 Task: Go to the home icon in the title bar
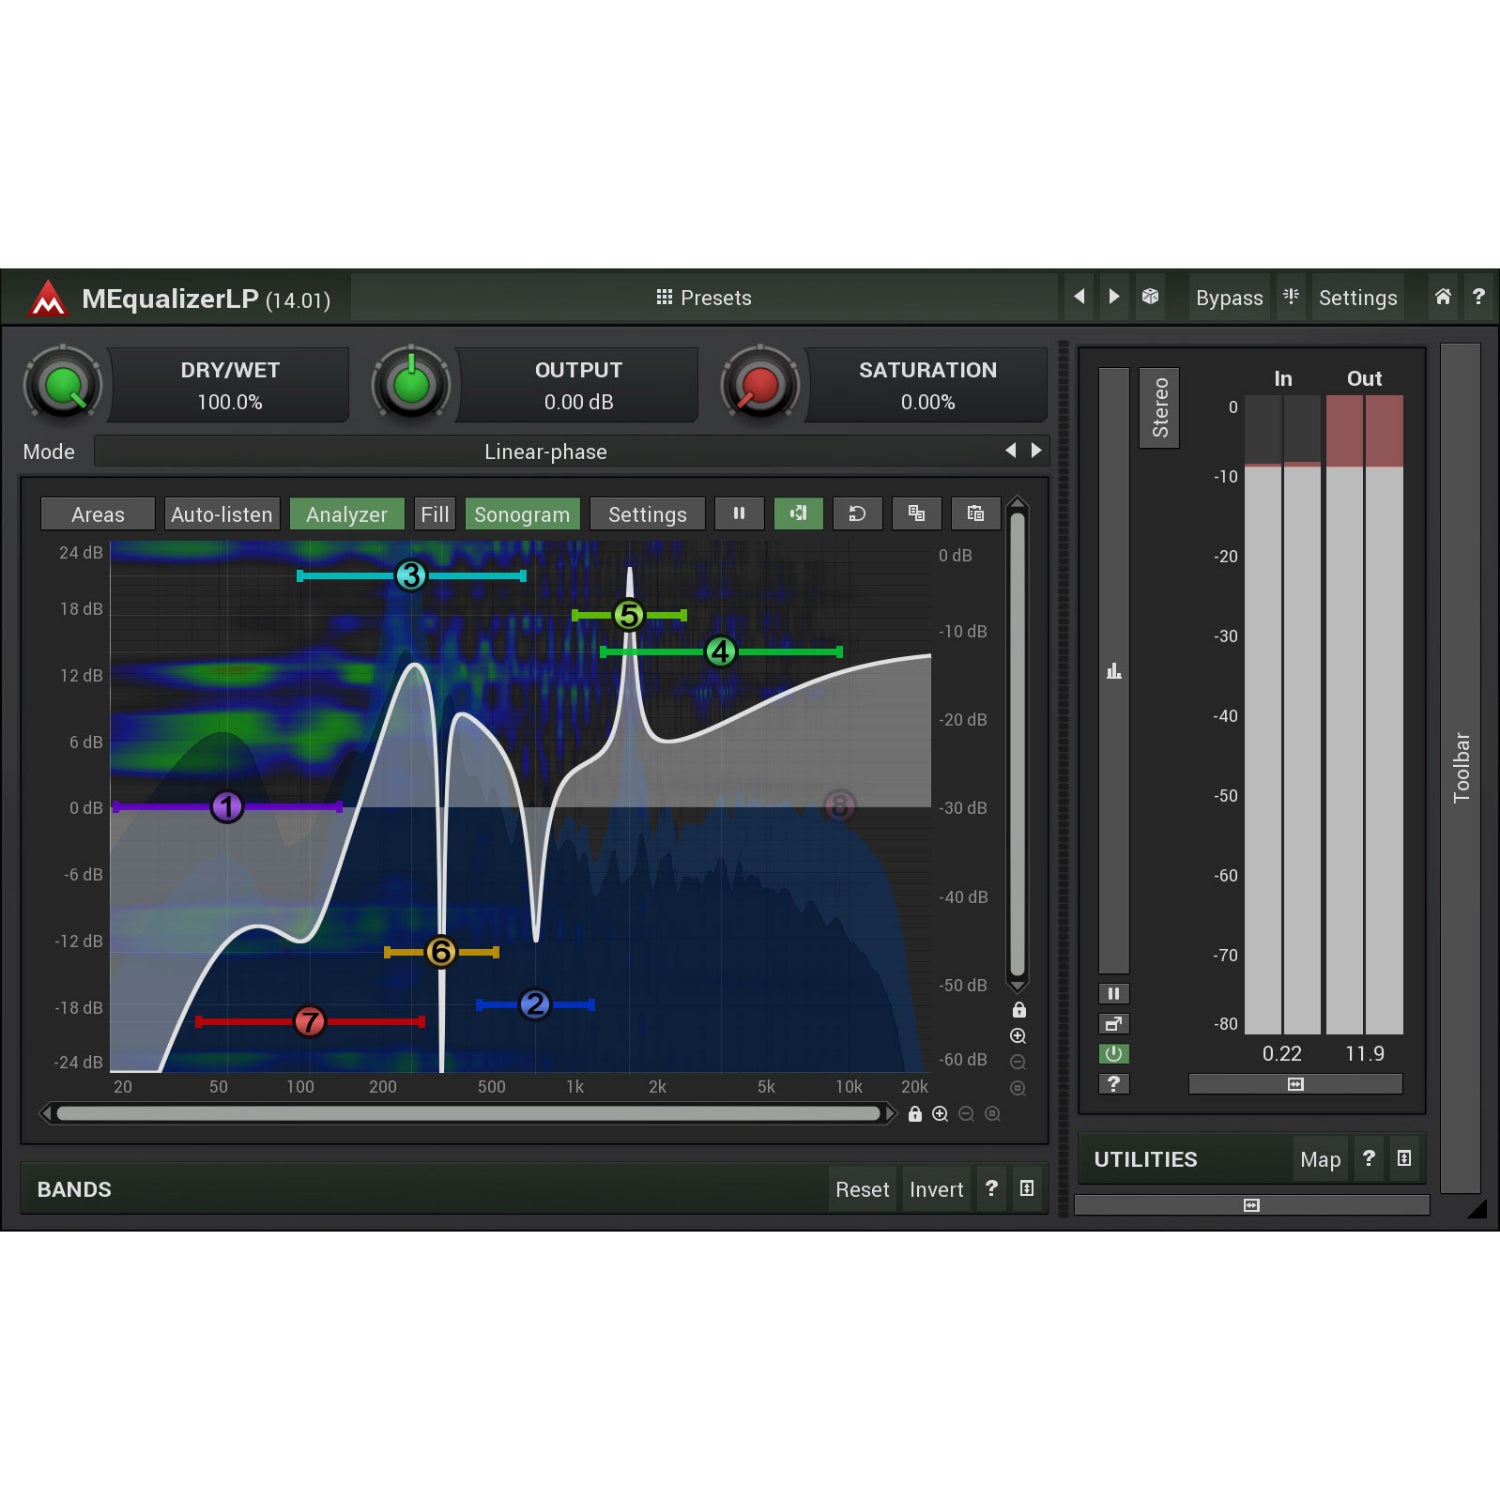(1442, 297)
